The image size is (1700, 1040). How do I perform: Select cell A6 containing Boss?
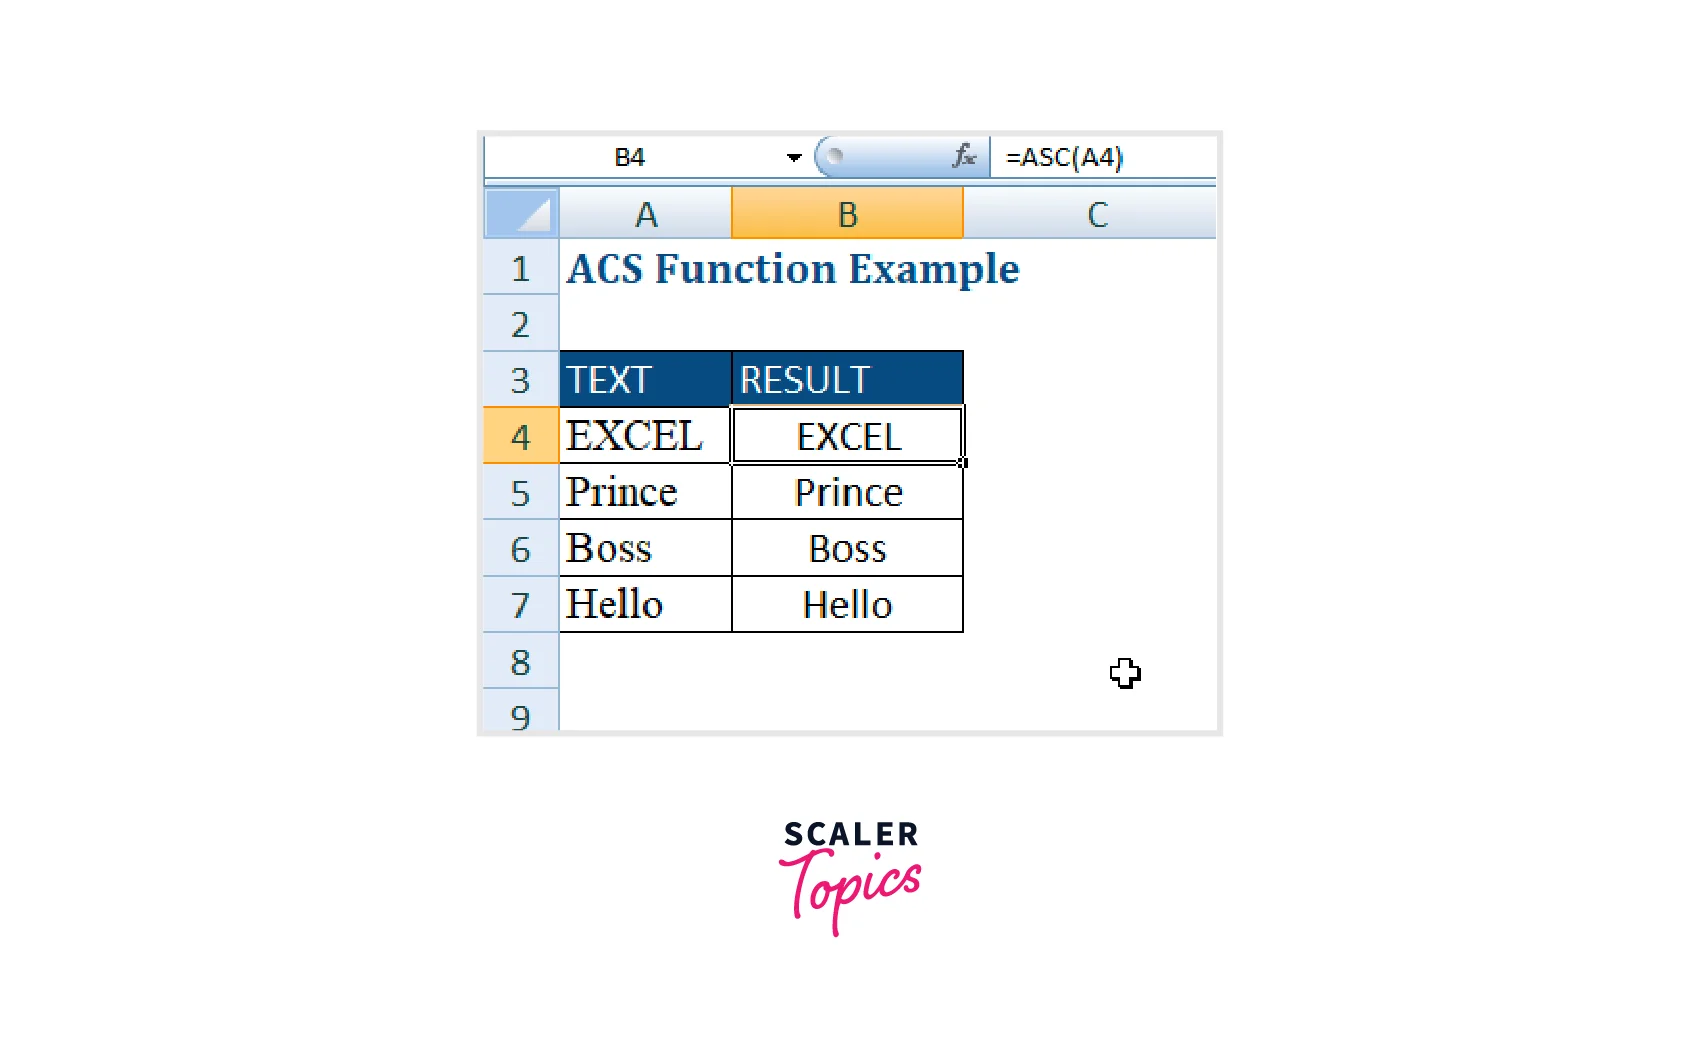pos(645,548)
